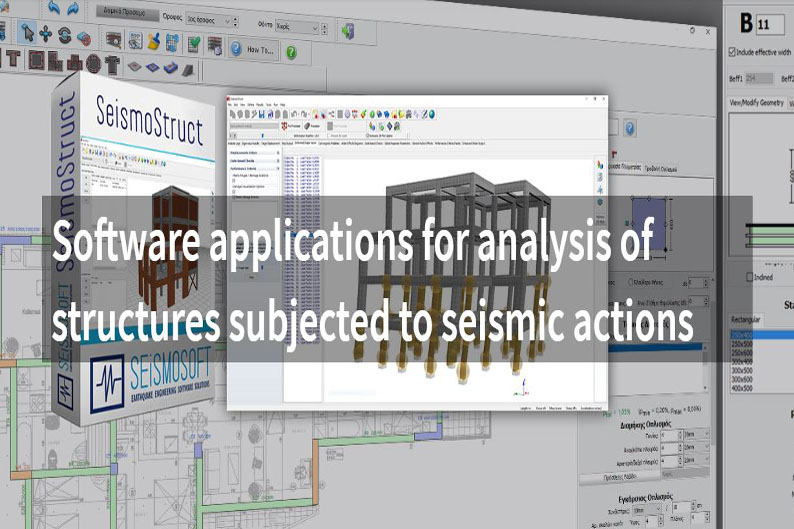Viewport: 794px width, 529px height.
Task: Click the green question mark help icon
Action: (291, 52)
